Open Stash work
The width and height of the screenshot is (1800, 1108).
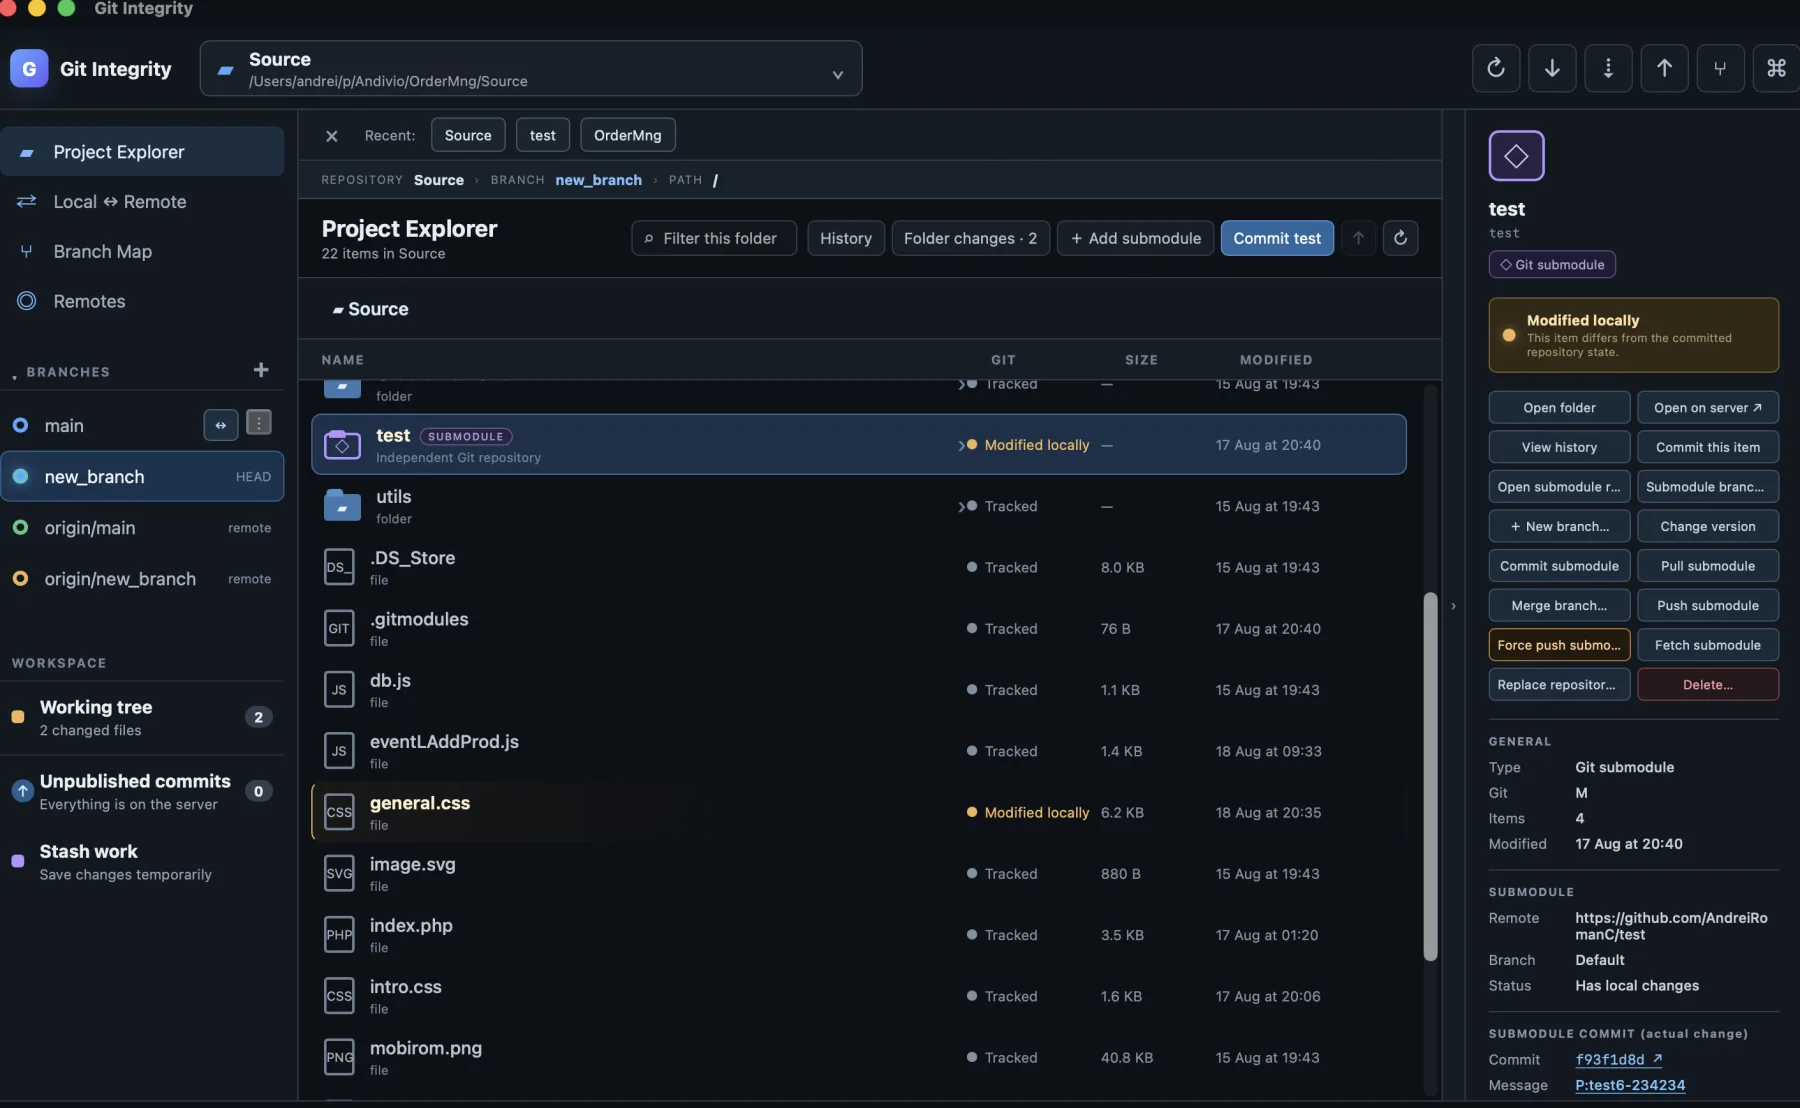[x=142, y=862]
